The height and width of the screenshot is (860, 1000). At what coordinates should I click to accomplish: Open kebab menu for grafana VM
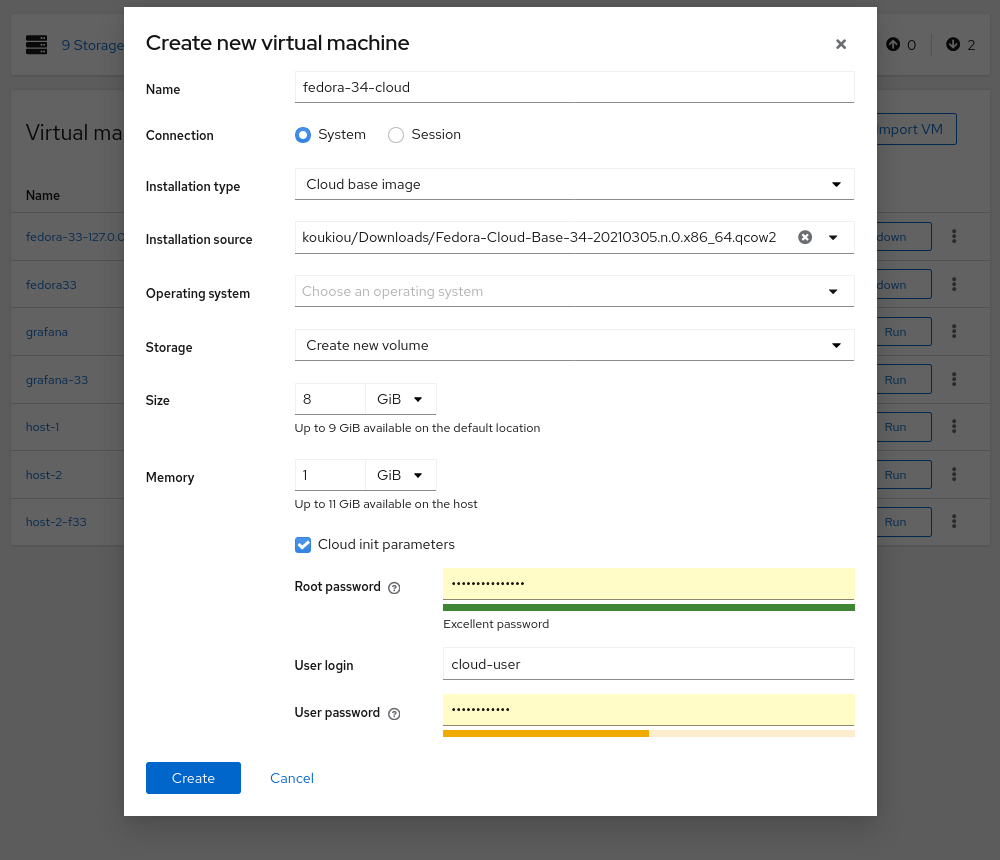coord(954,331)
